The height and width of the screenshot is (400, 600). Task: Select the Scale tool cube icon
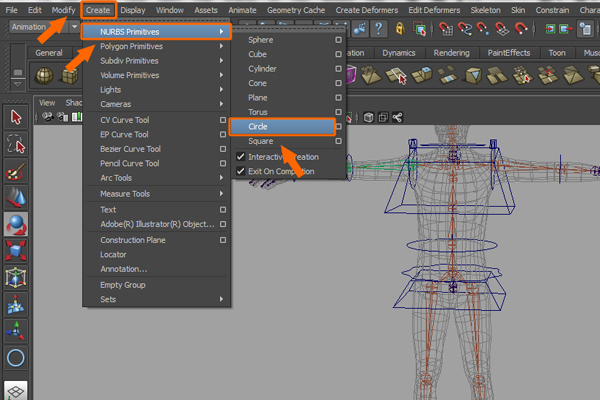point(16,251)
